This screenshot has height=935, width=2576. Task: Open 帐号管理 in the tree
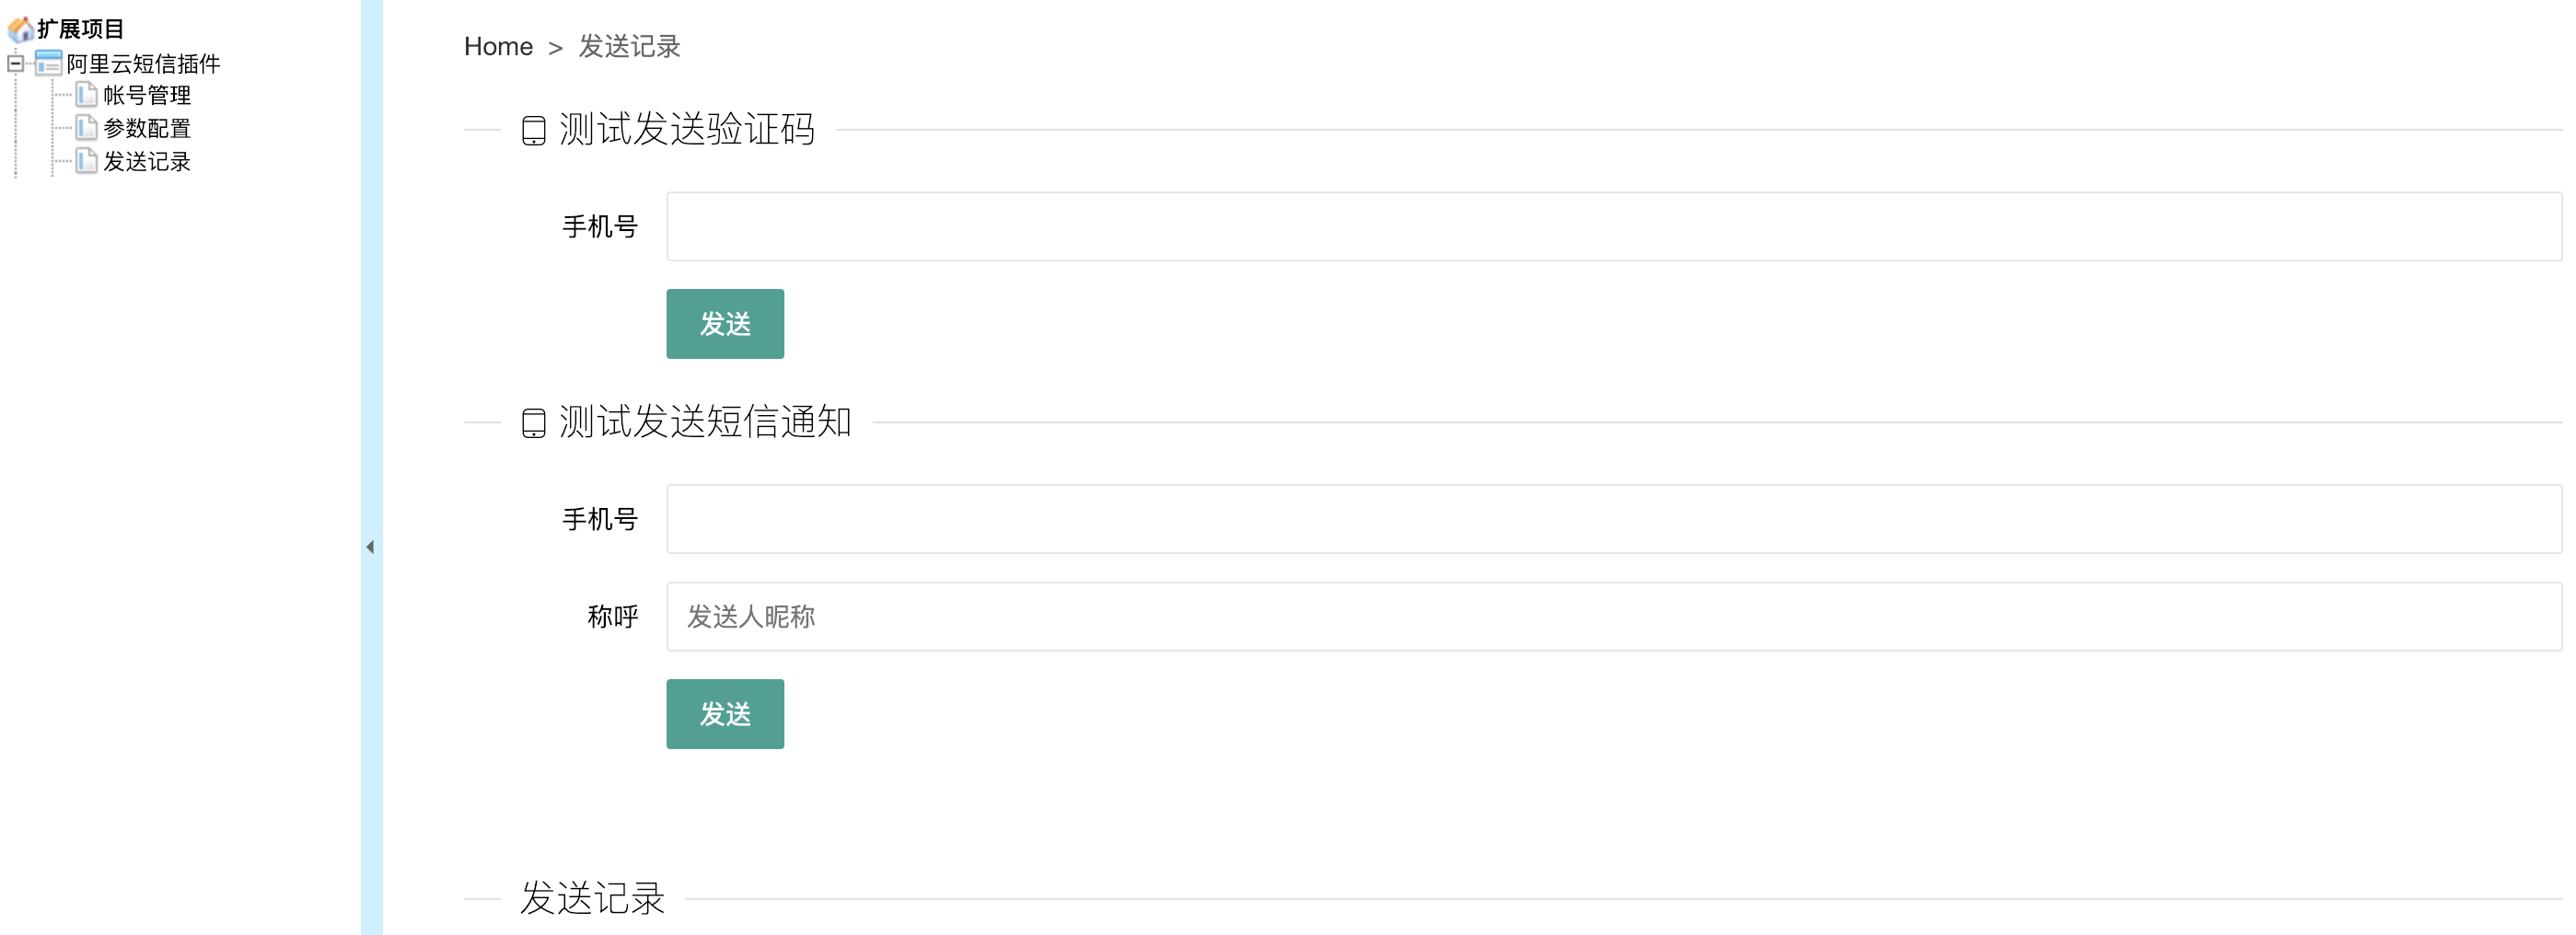pos(147,95)
